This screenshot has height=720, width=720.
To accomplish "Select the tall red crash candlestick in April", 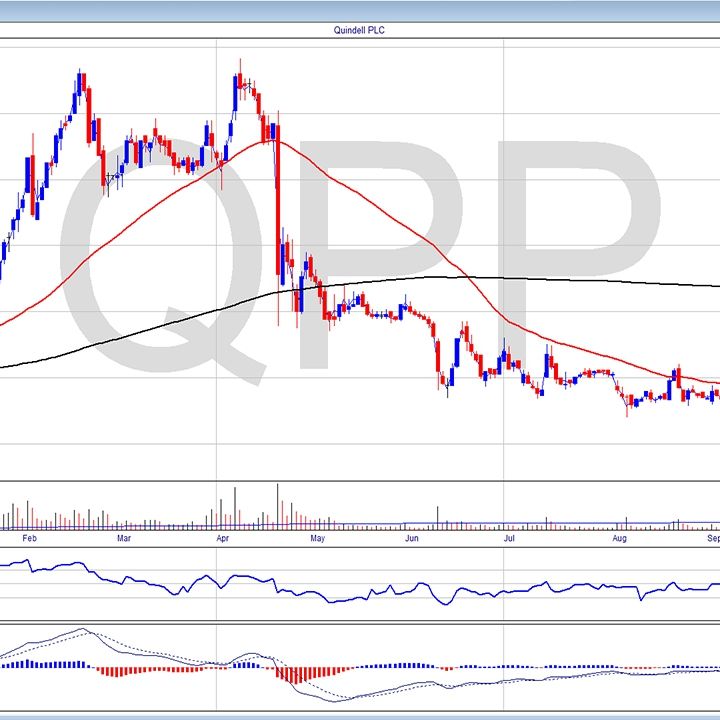I will (278, 200).
